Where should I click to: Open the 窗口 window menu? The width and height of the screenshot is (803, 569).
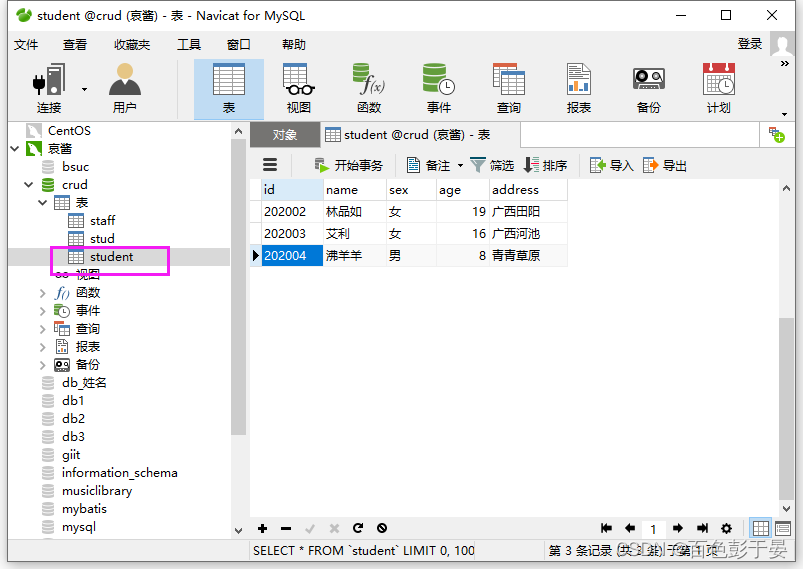239,45
